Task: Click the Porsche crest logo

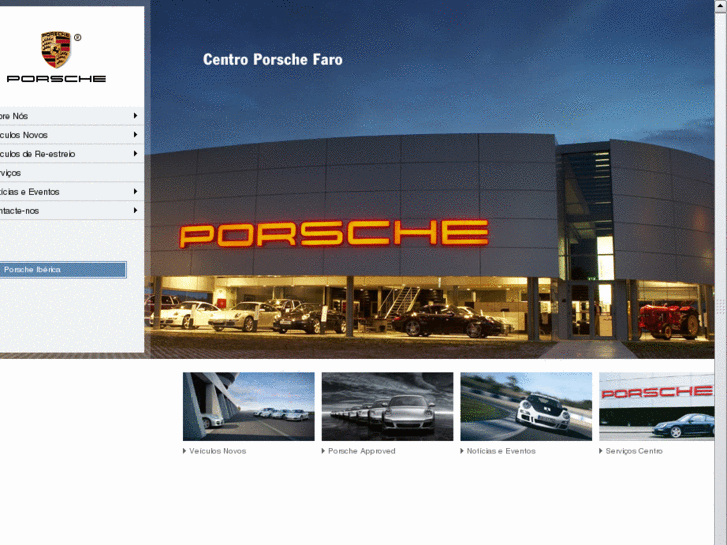Action: 56,49
